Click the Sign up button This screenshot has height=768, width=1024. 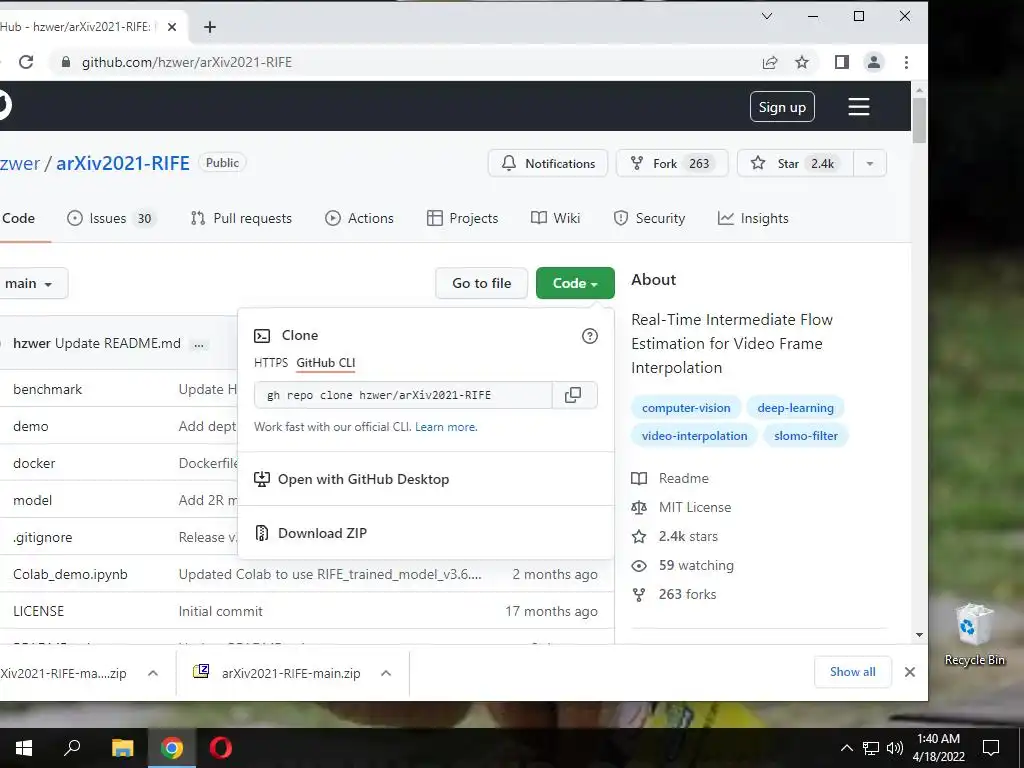(782, 106)
